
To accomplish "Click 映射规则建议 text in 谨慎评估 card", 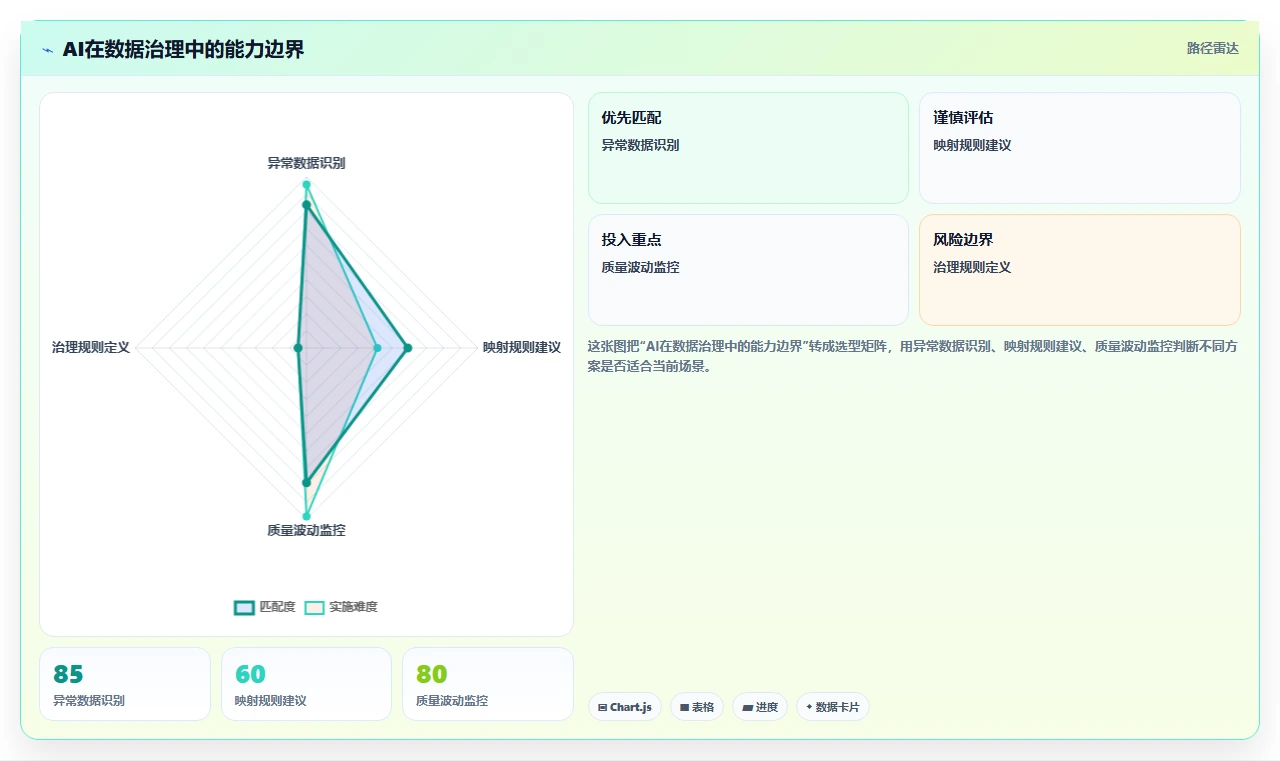I will [x=972, y=145].
